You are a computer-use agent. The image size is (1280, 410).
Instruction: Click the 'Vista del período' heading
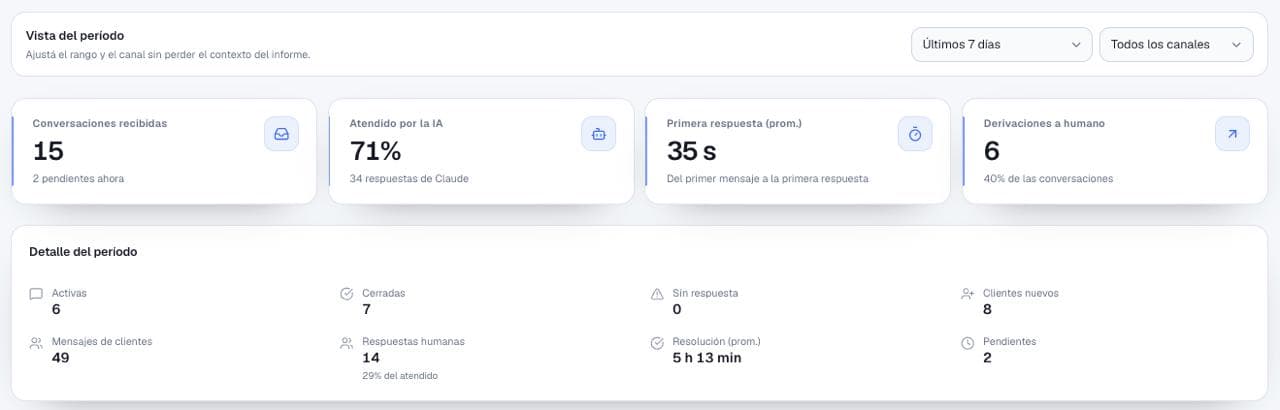coord(75,36)
